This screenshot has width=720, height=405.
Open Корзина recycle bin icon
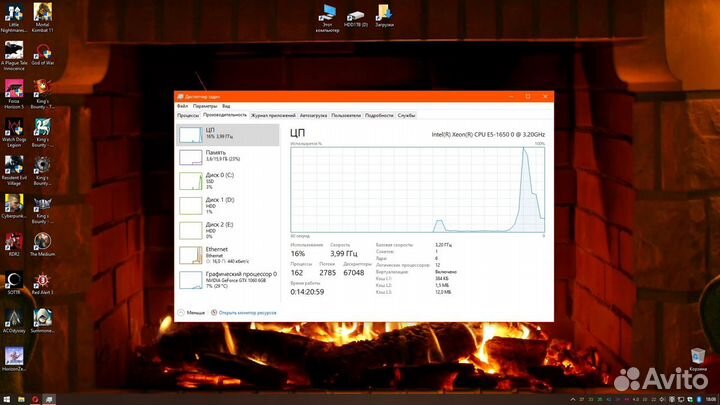[x=698, y=359]
